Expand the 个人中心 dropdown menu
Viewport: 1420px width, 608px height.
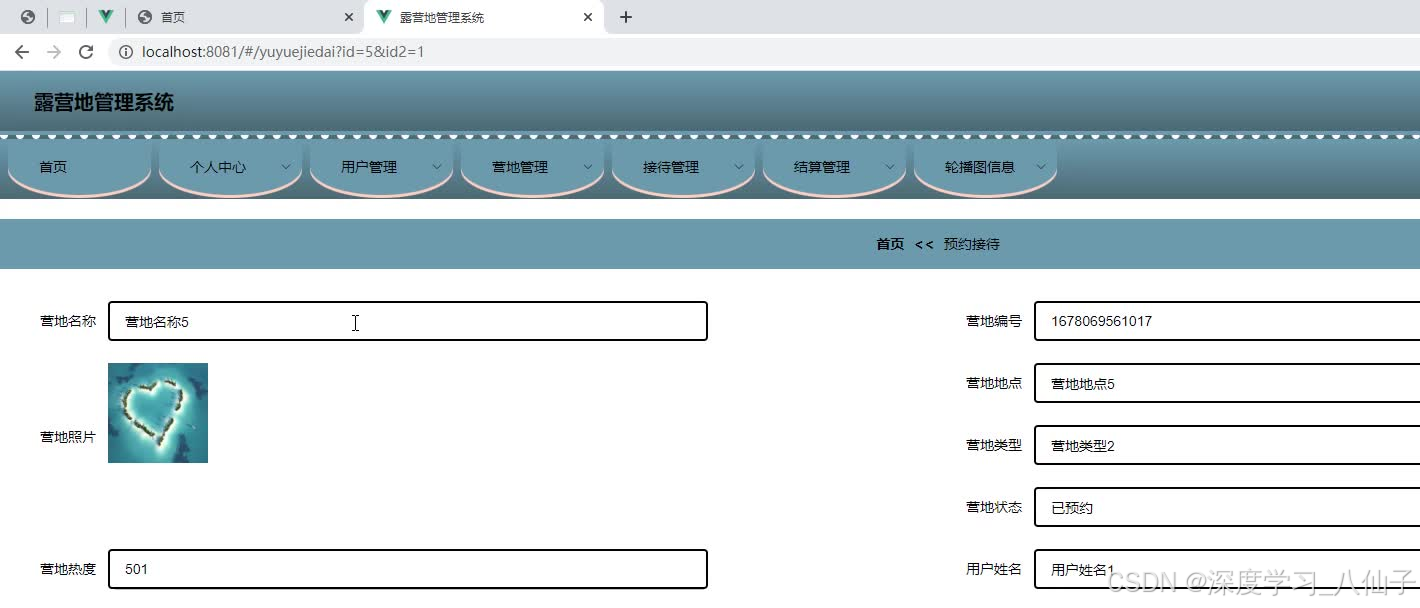tap(230, 167)
